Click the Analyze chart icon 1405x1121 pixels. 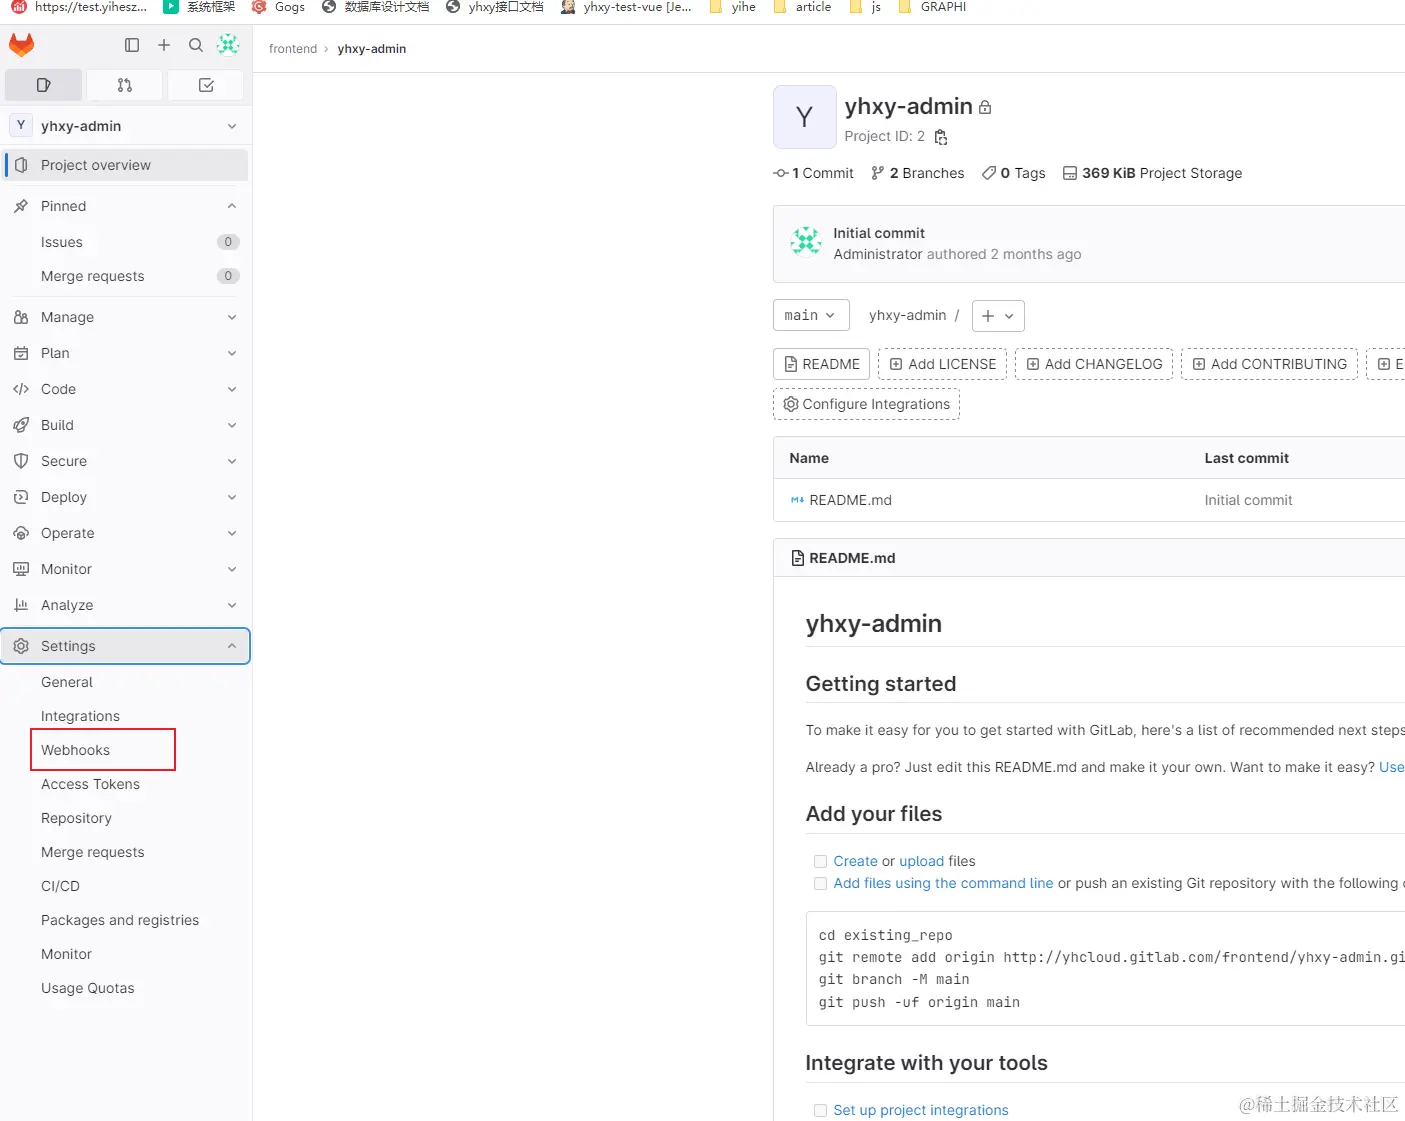pos(21,605)
